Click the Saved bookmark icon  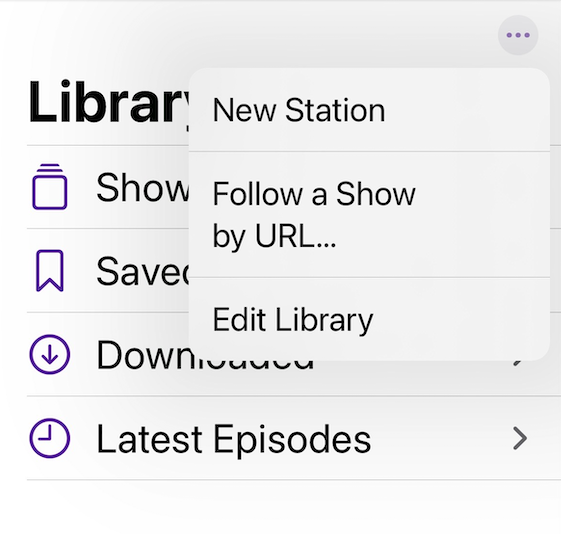(50, 271)
